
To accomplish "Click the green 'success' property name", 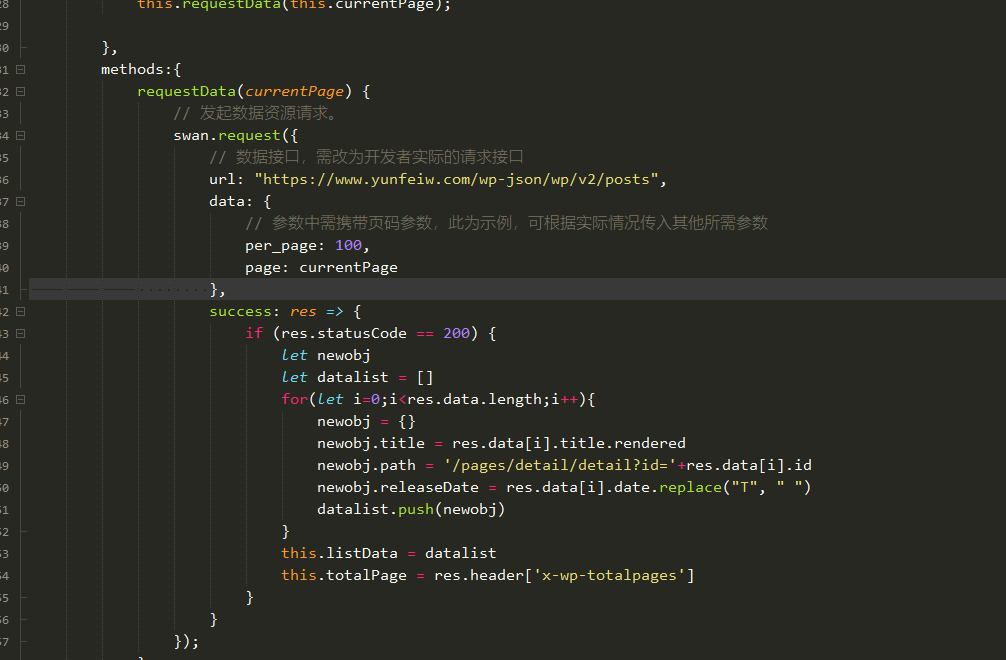I will coord(241,312).
